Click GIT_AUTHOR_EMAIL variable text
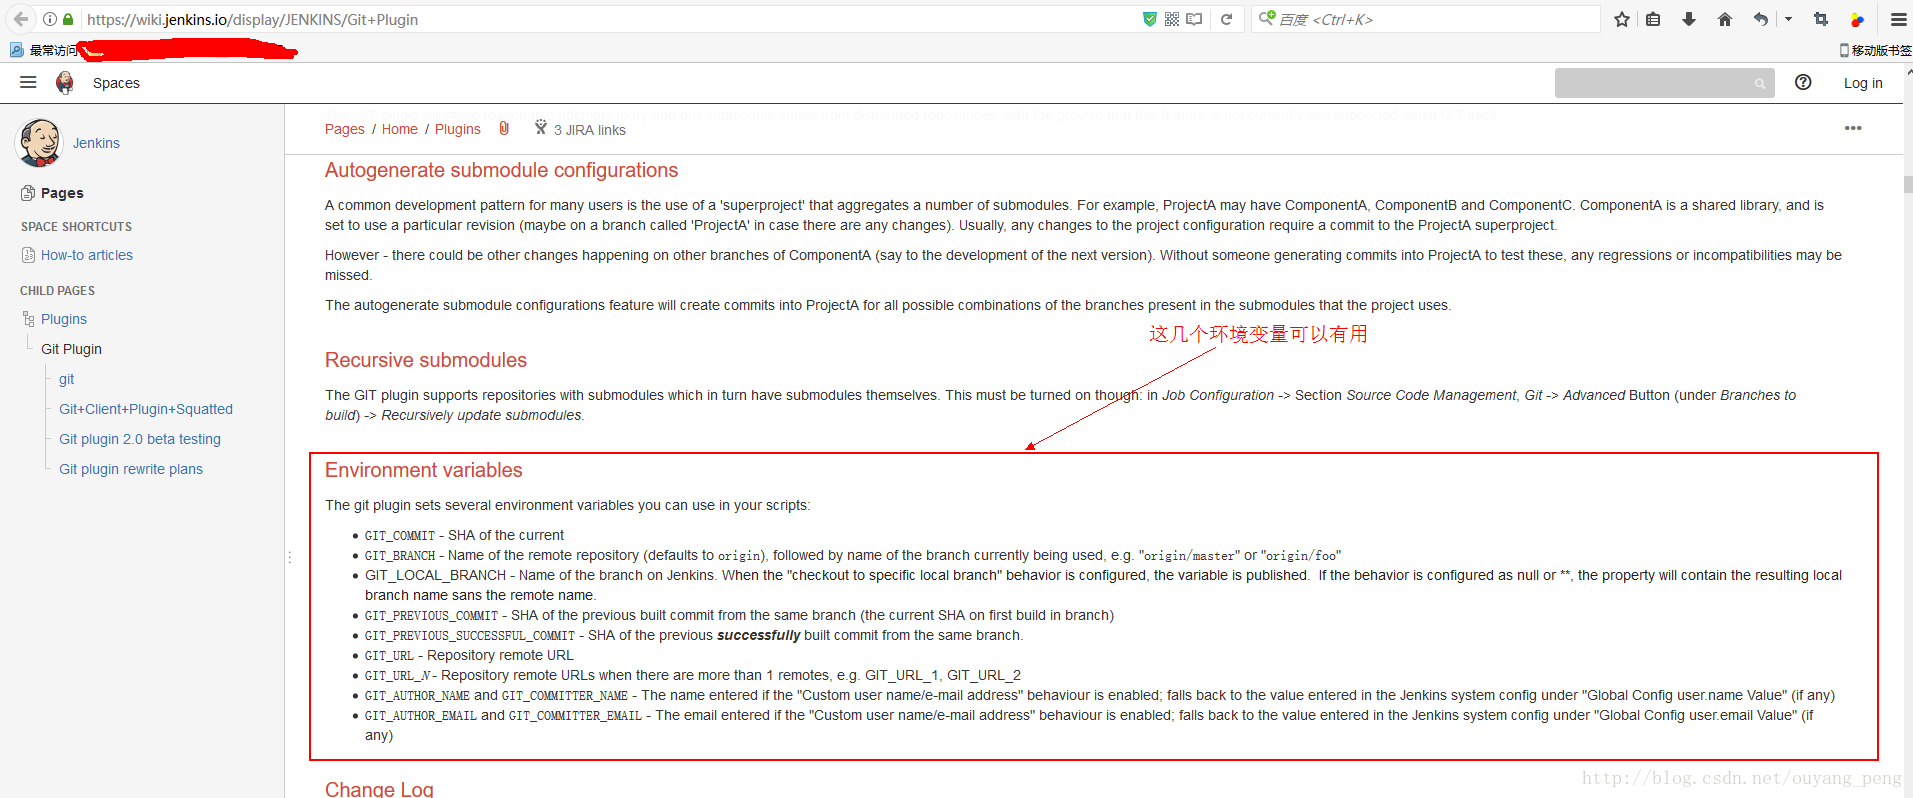 pos(420,716)
